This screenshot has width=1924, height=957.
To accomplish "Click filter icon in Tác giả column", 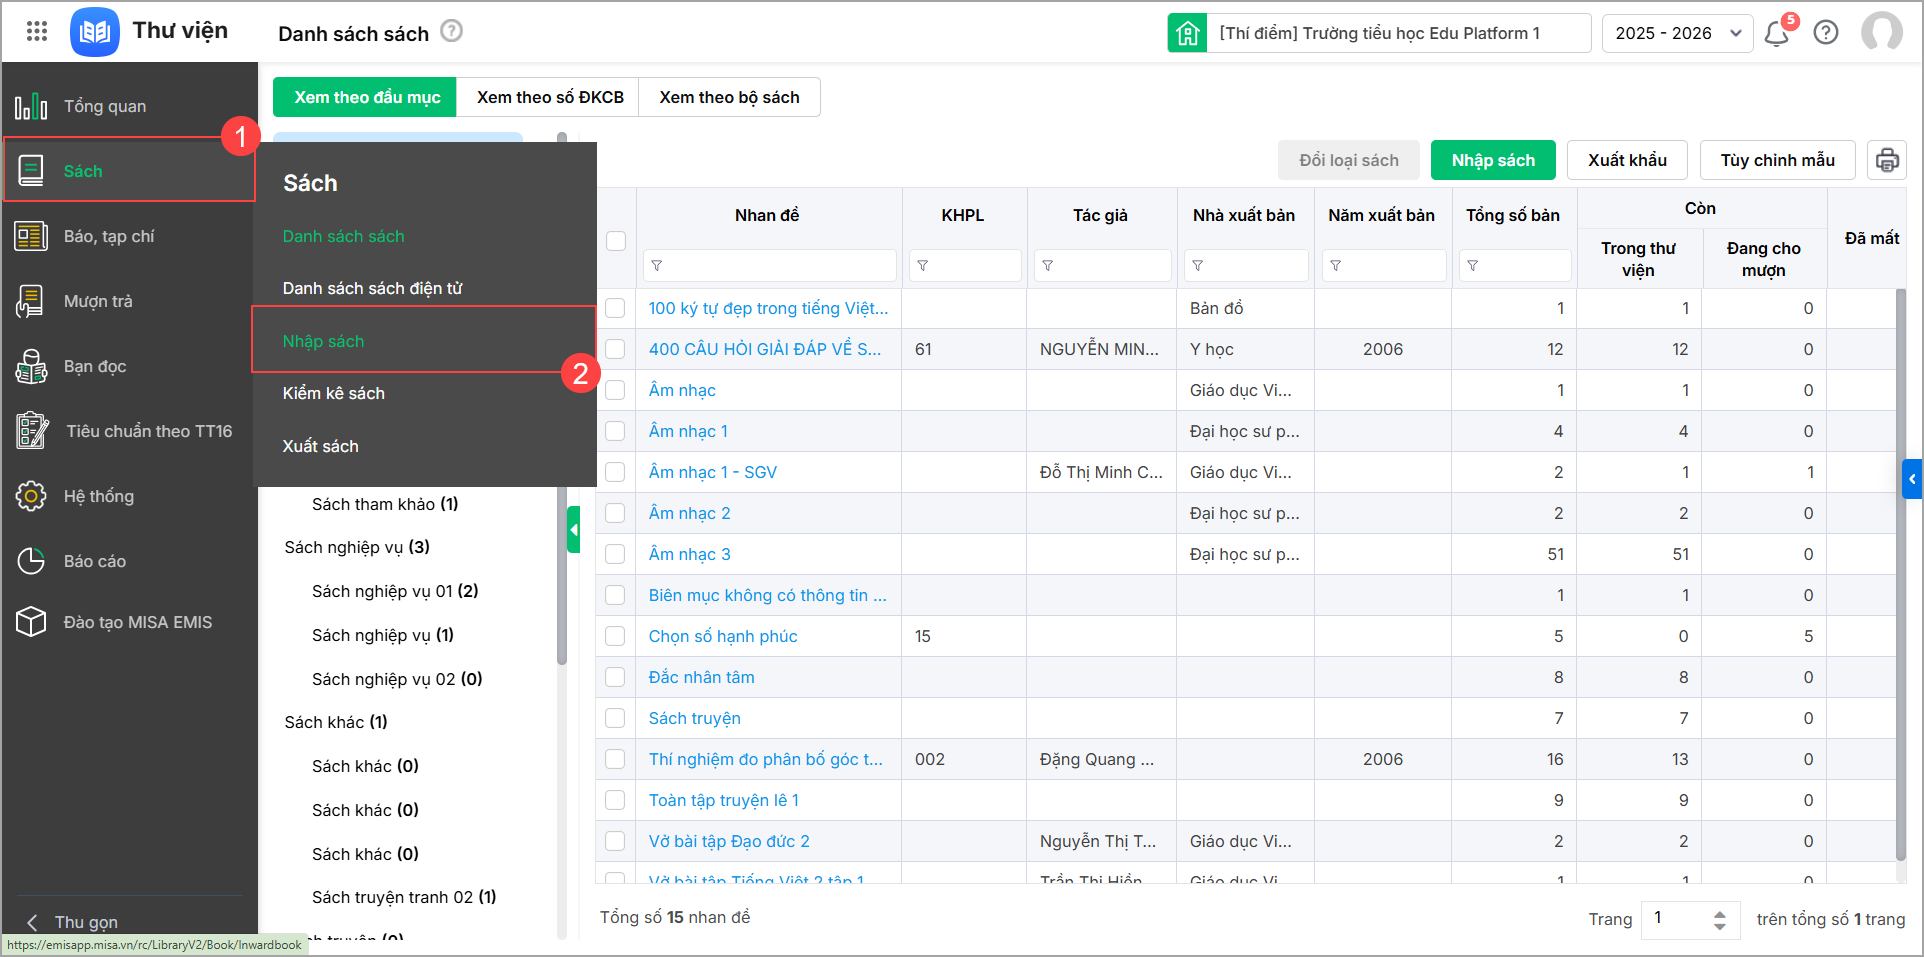I will 1048,266.
